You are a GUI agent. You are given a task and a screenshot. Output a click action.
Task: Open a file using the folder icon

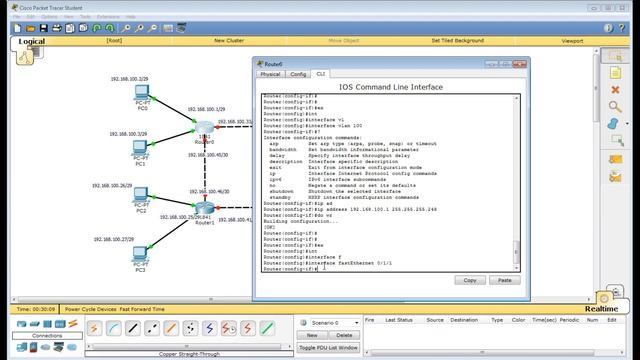tap(30, 28)
